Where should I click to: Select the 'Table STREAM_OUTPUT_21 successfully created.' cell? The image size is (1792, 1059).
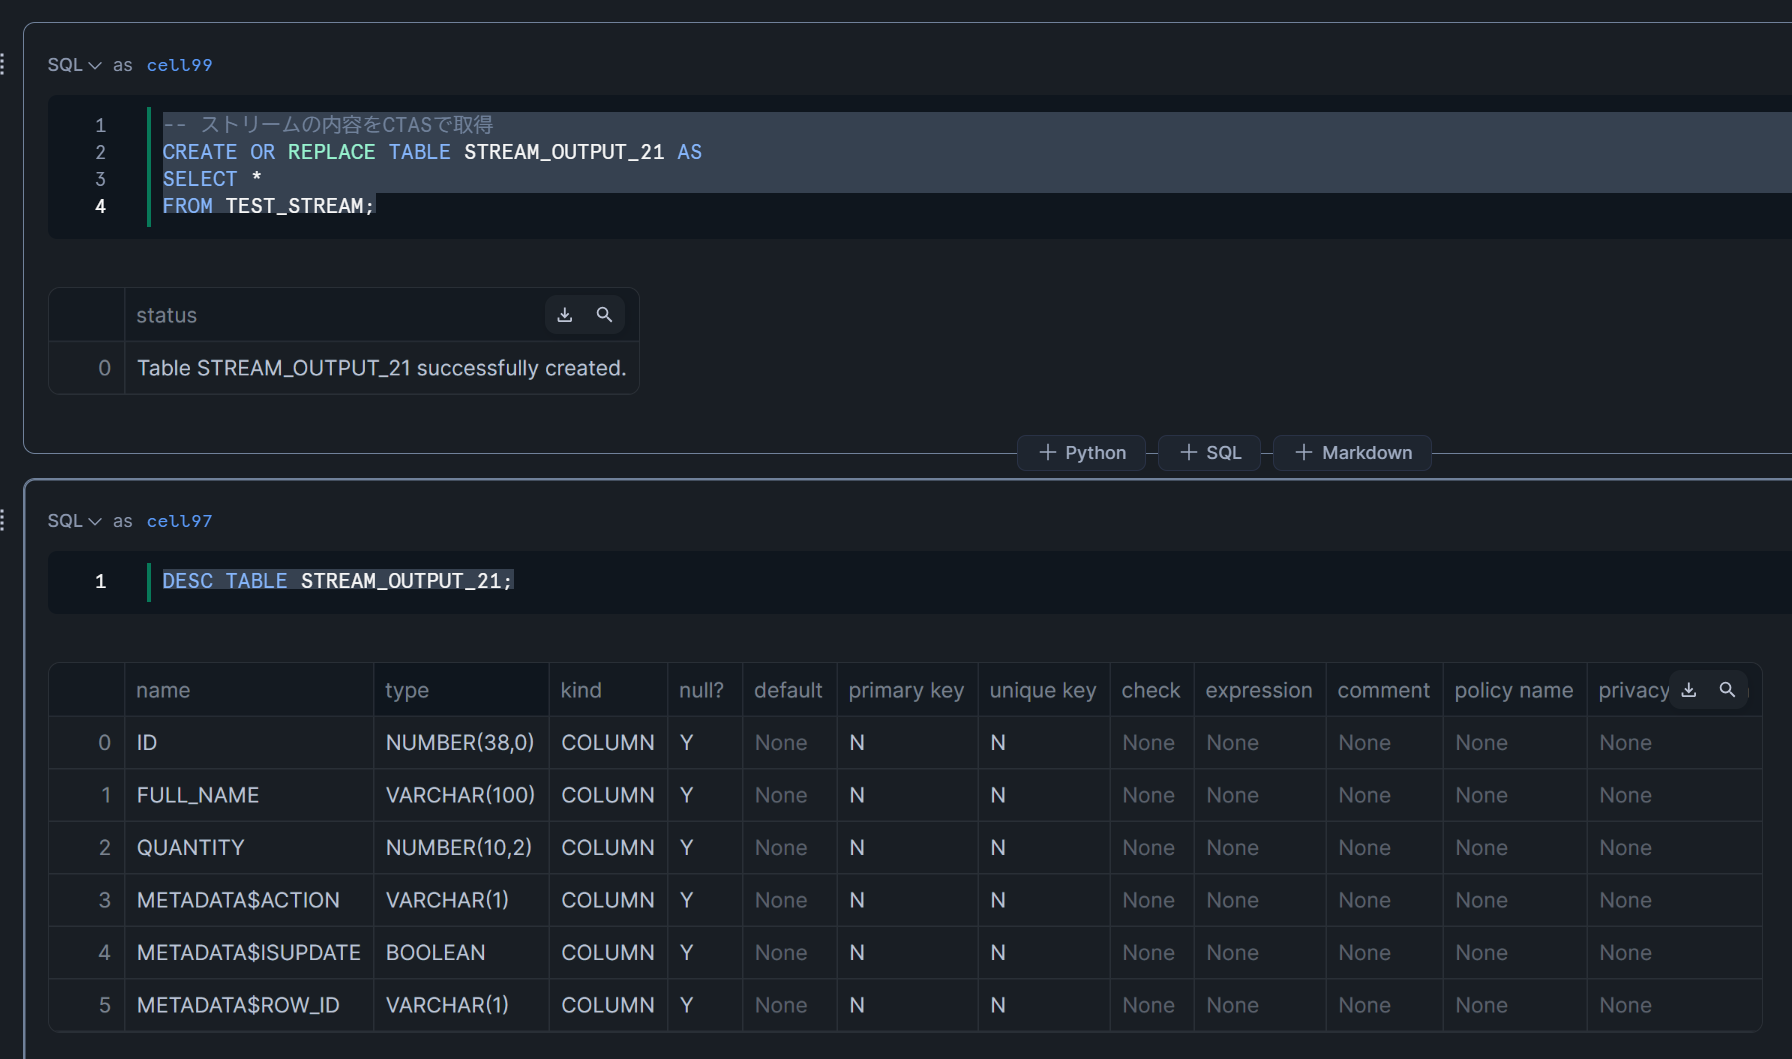pos(381,368)
